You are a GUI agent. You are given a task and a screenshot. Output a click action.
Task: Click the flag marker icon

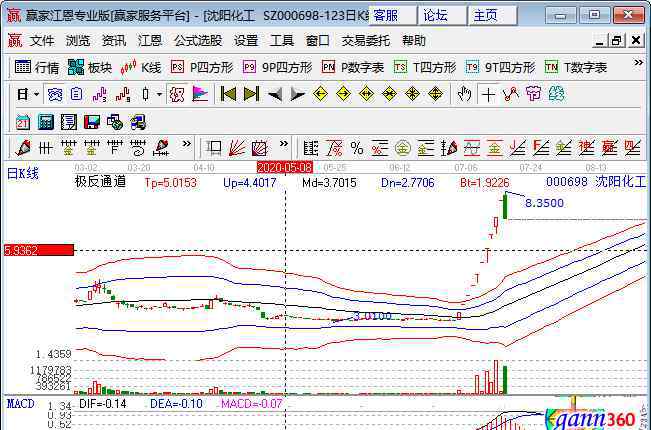click(200, 94)
